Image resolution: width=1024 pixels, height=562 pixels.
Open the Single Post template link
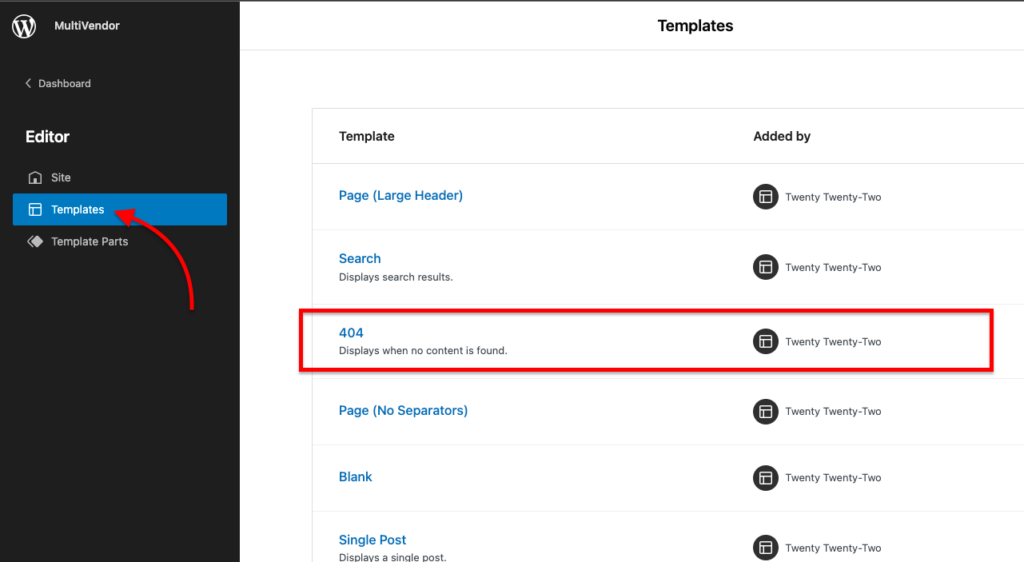coord(372,540)
